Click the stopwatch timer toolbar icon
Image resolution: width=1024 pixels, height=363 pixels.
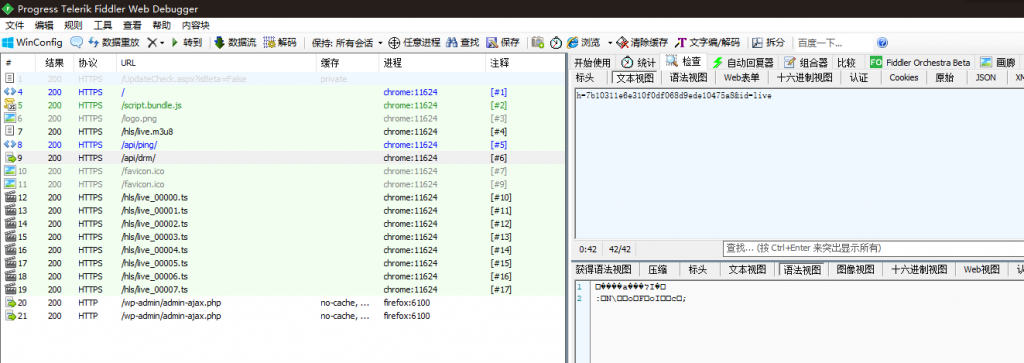click(x=556, y=42)
